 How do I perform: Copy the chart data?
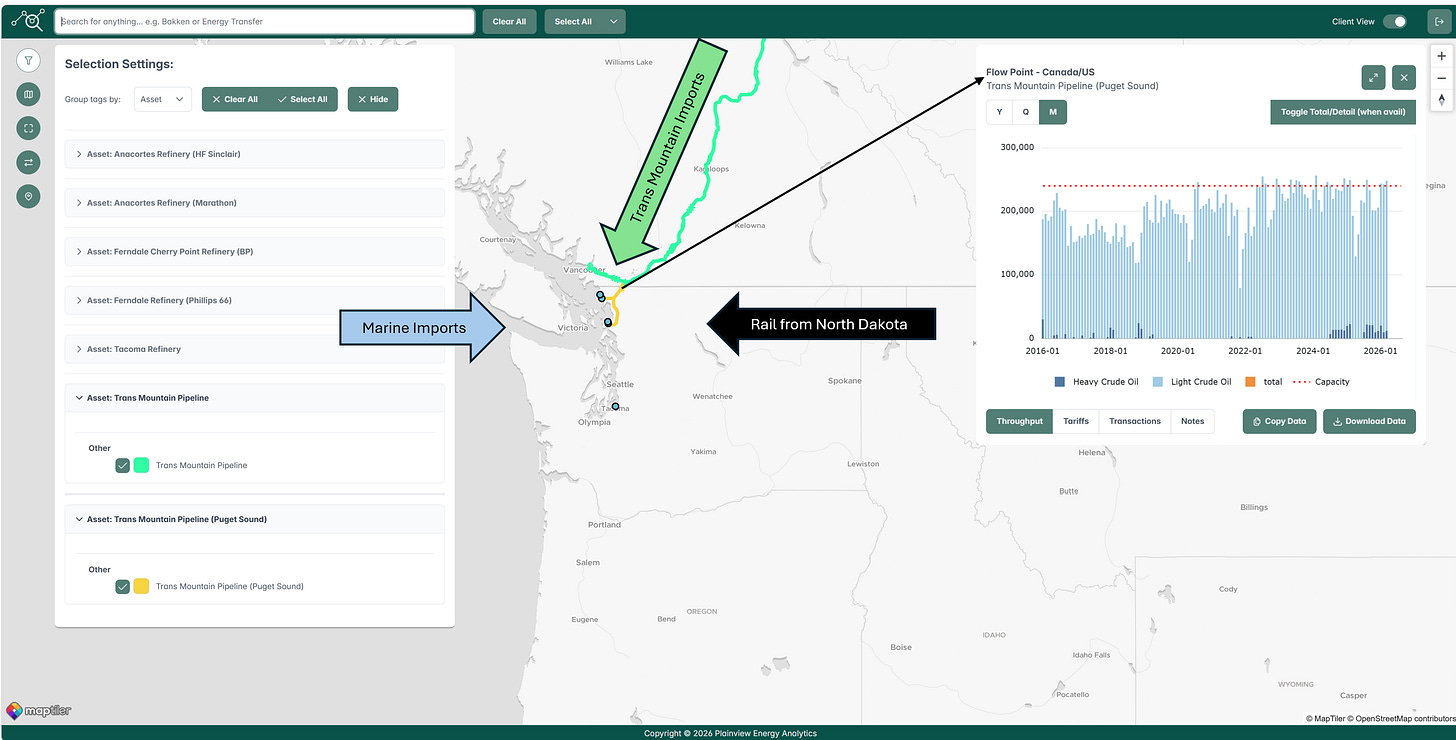pos(1280,421)
